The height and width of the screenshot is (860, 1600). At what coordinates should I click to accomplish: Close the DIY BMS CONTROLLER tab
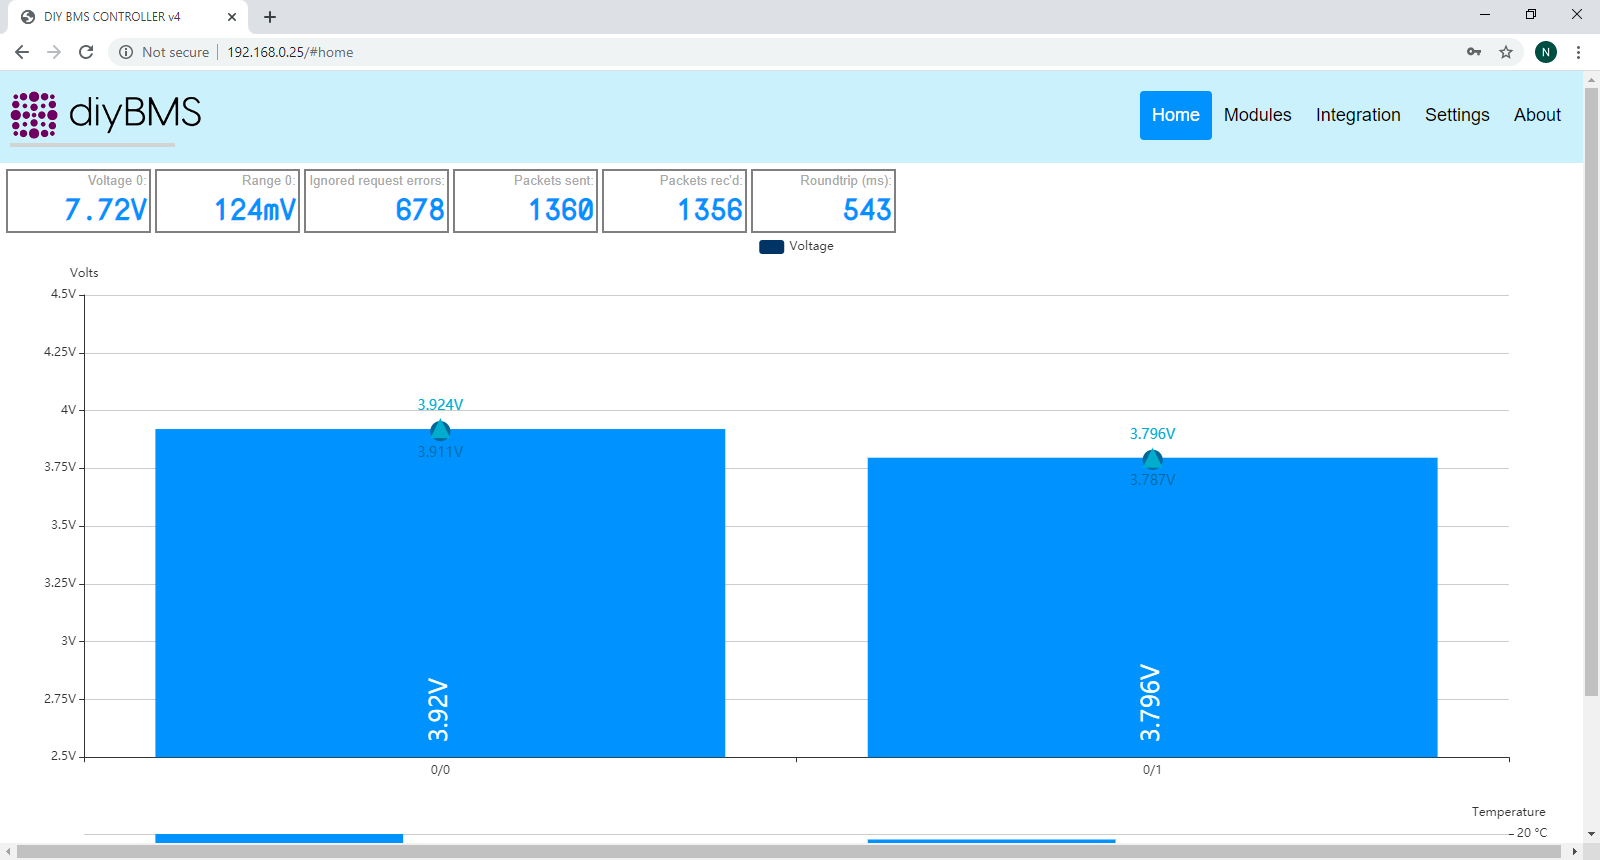(x=232, y=17)
